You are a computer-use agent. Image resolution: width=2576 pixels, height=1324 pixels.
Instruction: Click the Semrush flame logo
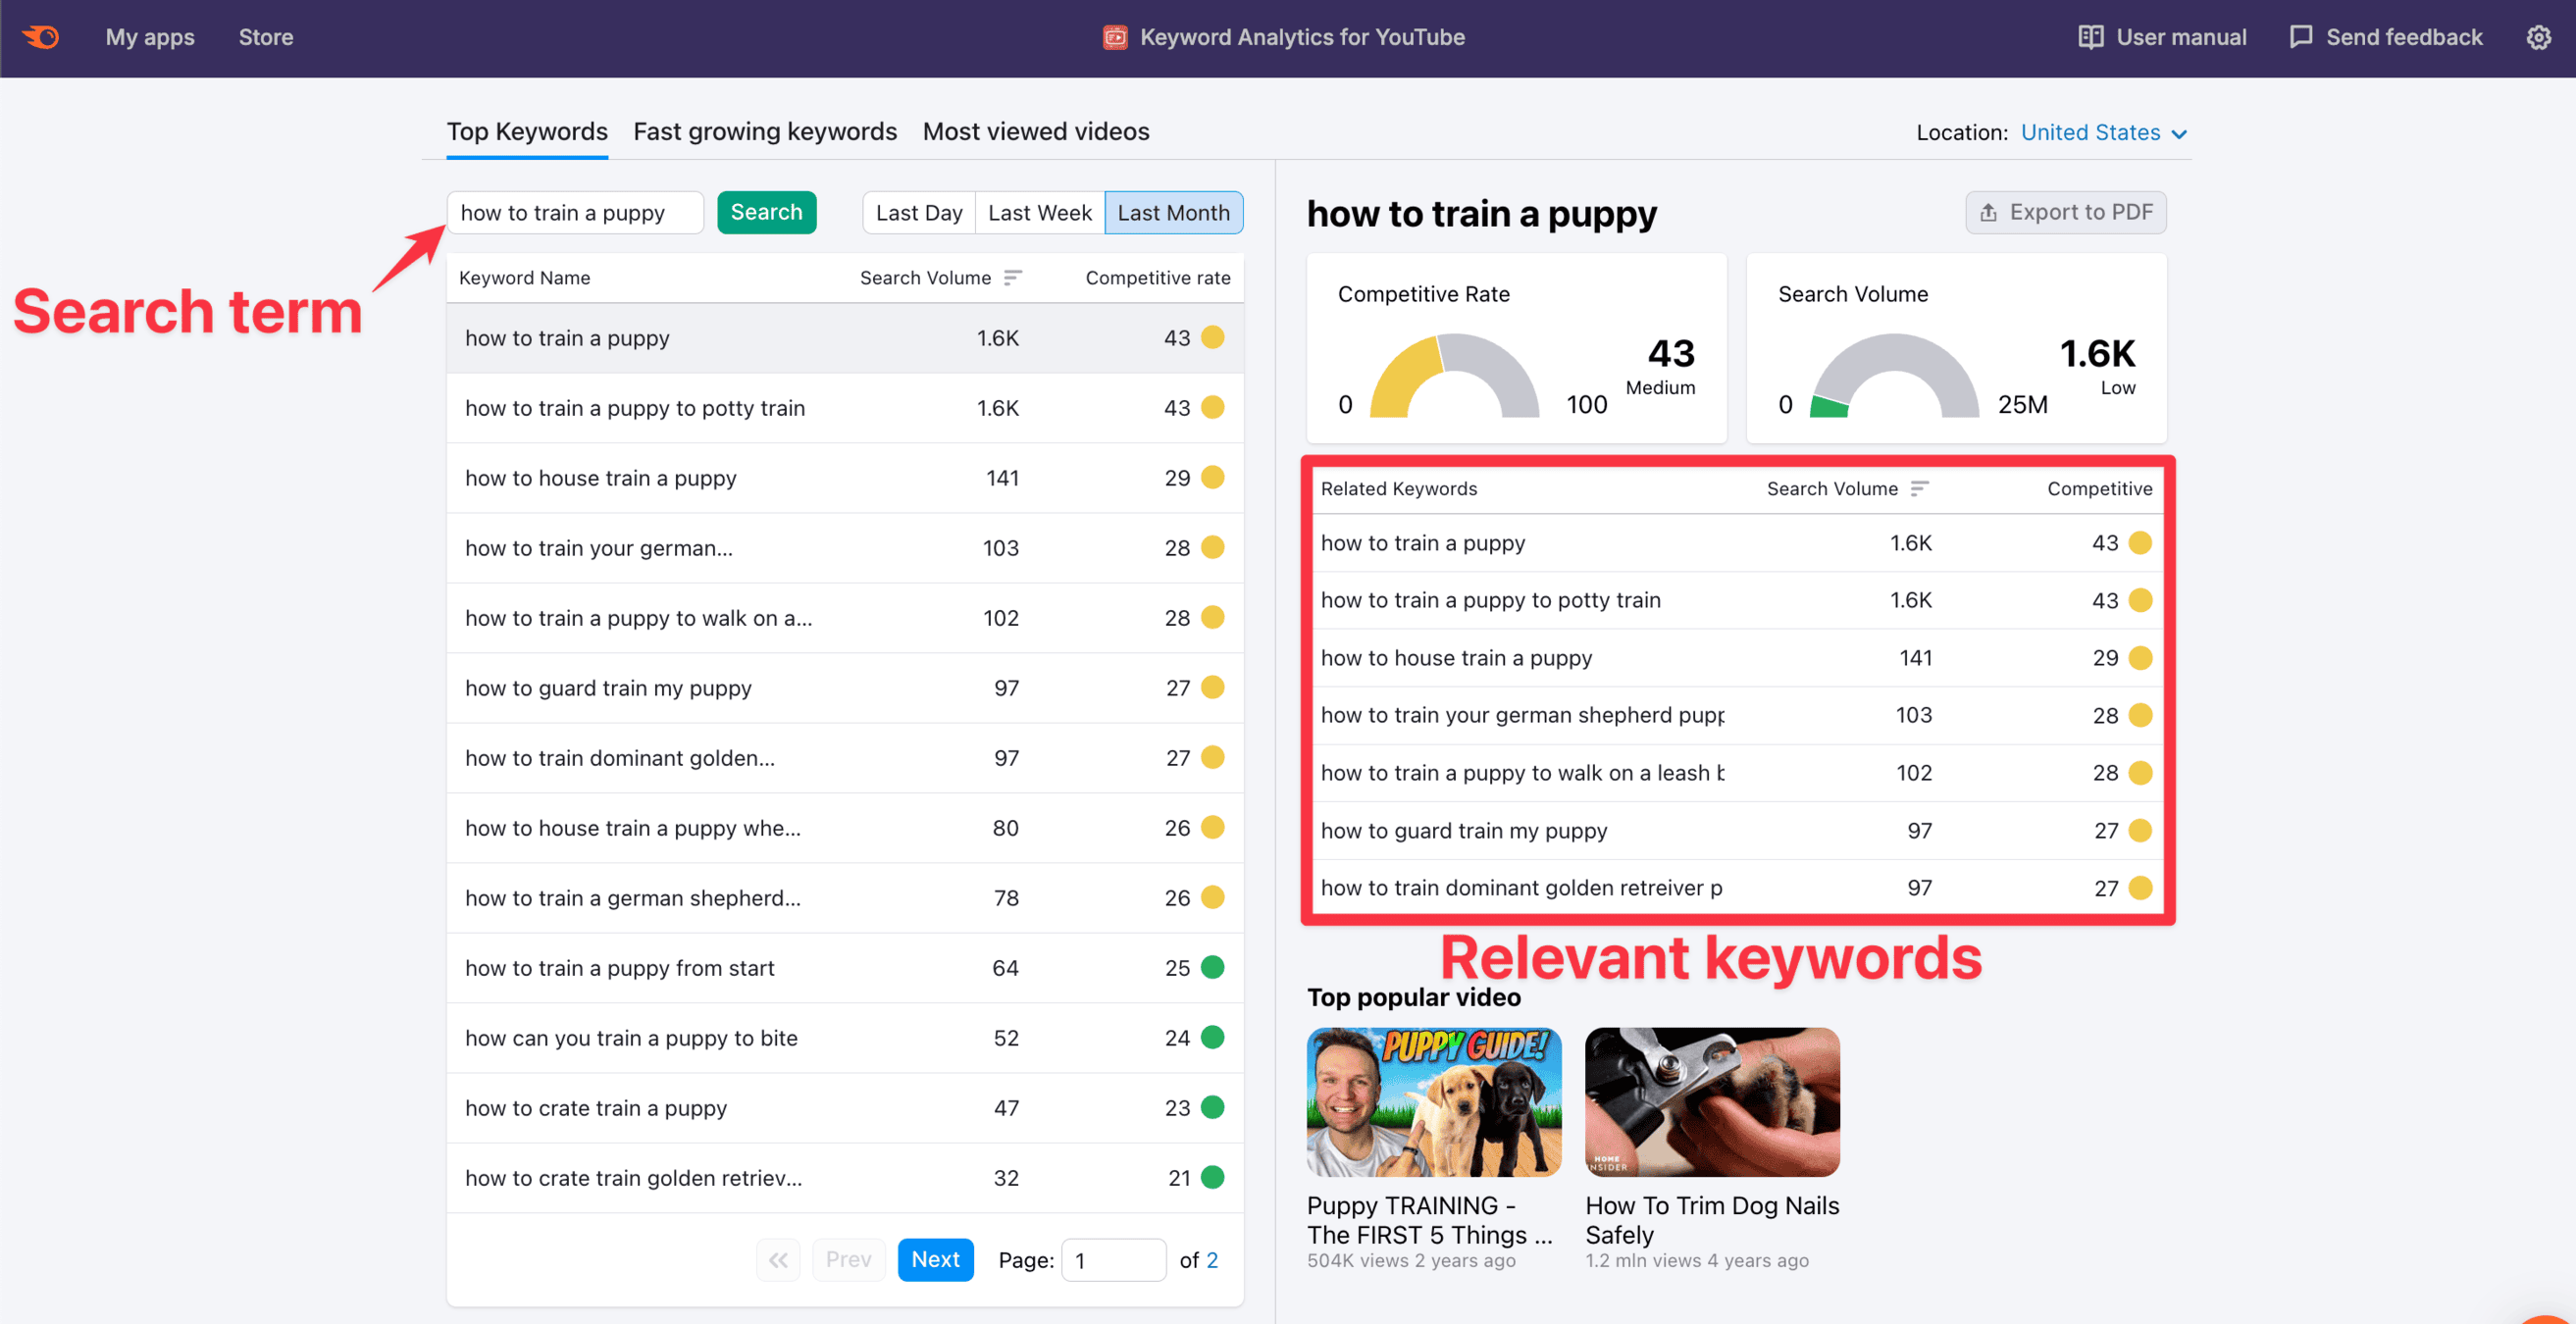click(41, 37)
